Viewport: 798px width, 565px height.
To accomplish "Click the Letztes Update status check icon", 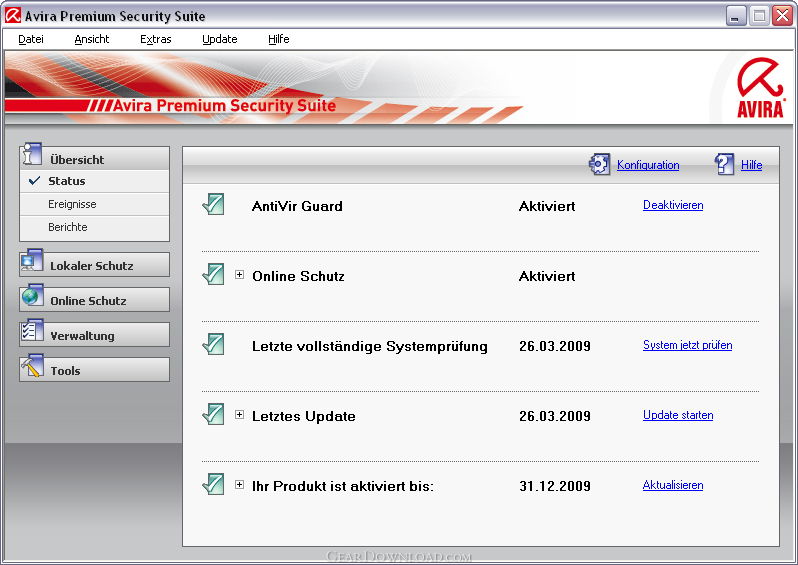I will coord(213,414).
